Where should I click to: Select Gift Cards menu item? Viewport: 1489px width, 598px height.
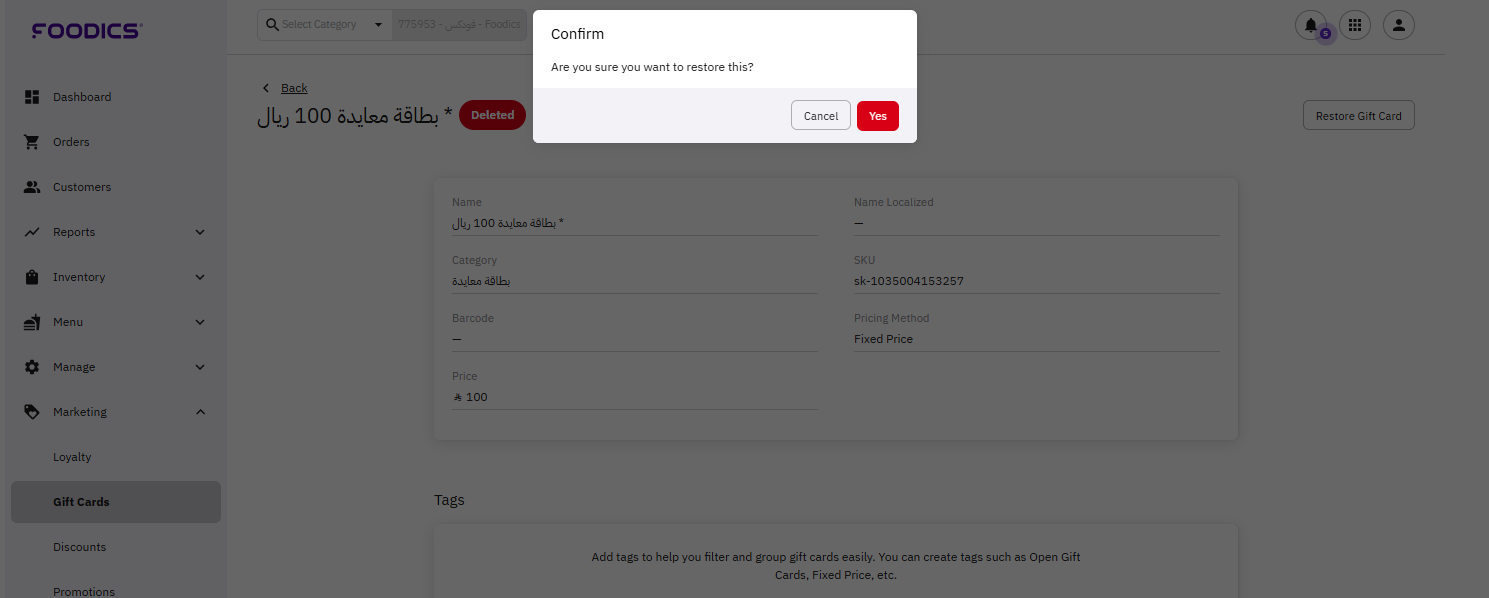(x=81, y=502)
